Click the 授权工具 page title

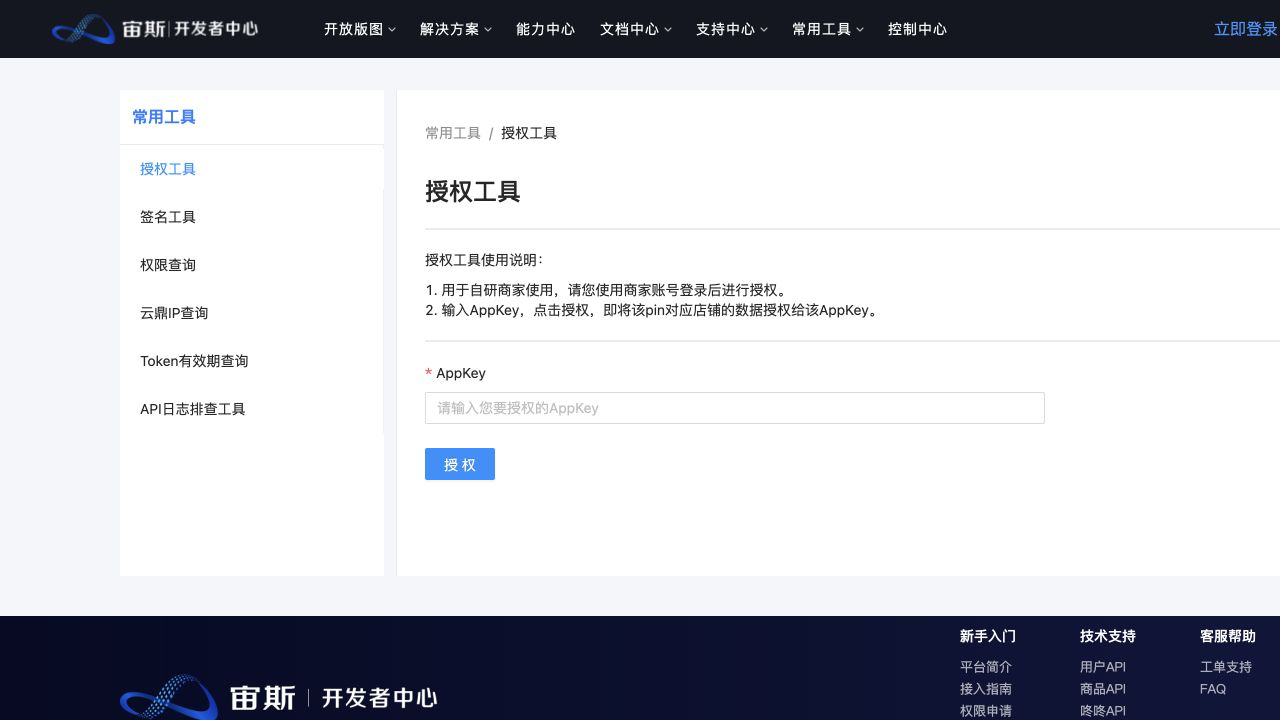[473, 191]
